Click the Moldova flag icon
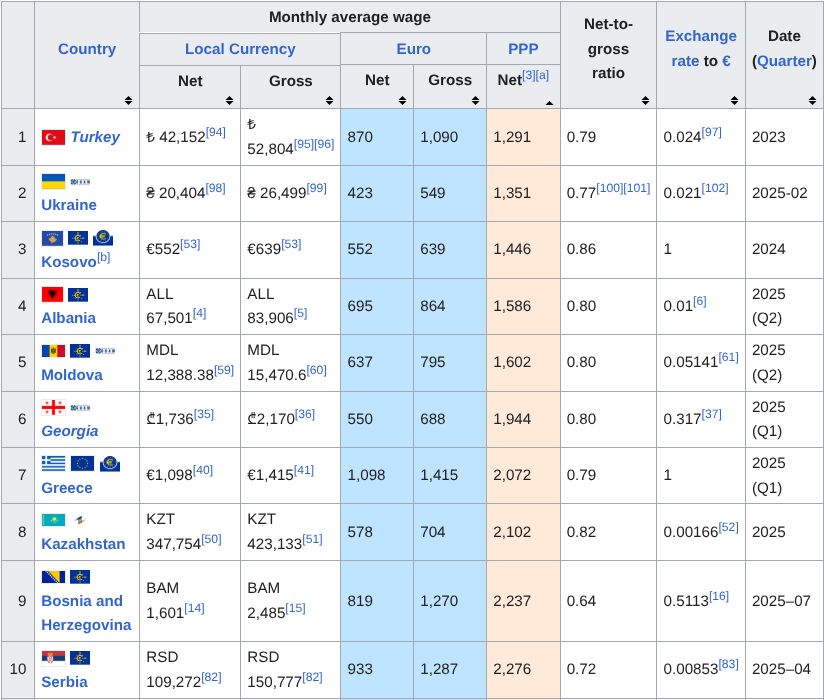824x700 pixels. [53, 351]
